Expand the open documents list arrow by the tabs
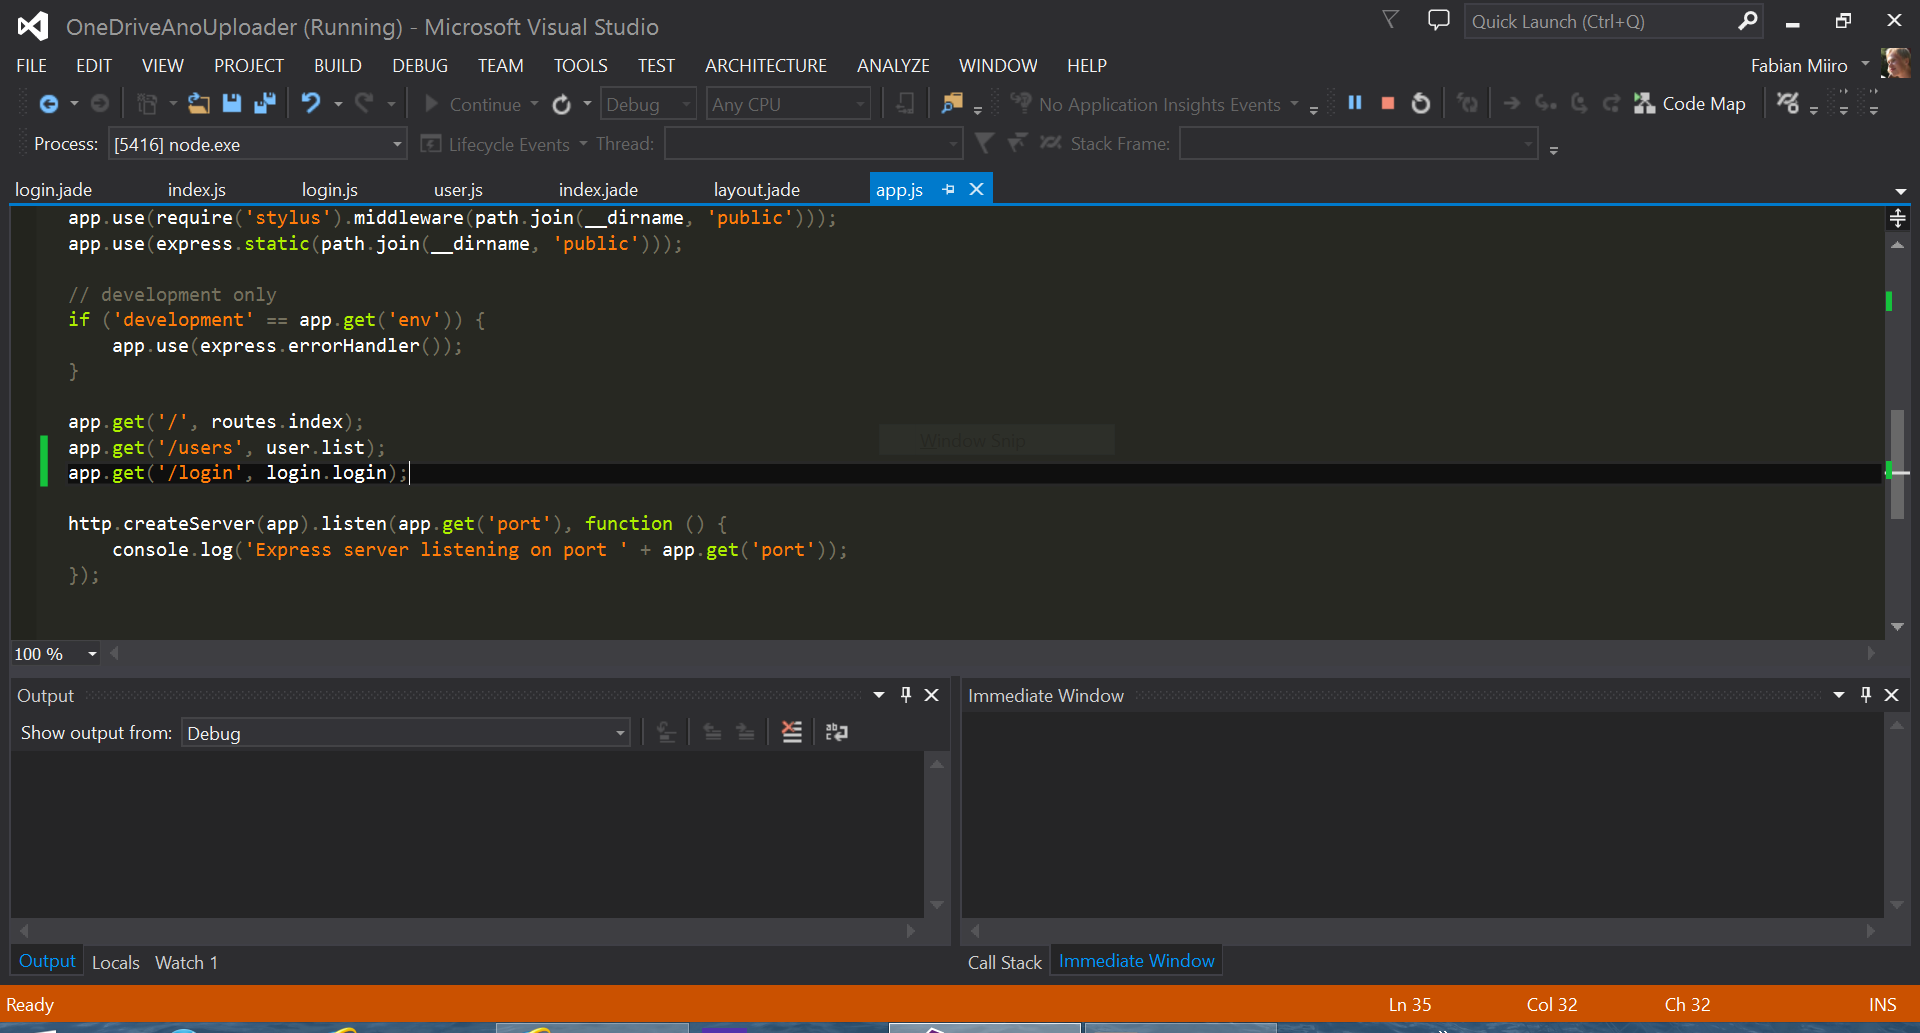 click(x=1900, y=191)
